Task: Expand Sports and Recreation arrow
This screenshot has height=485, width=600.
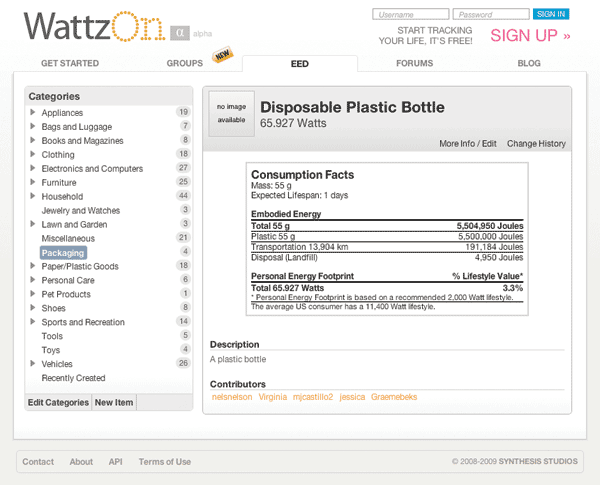Action: click(33, 322)
